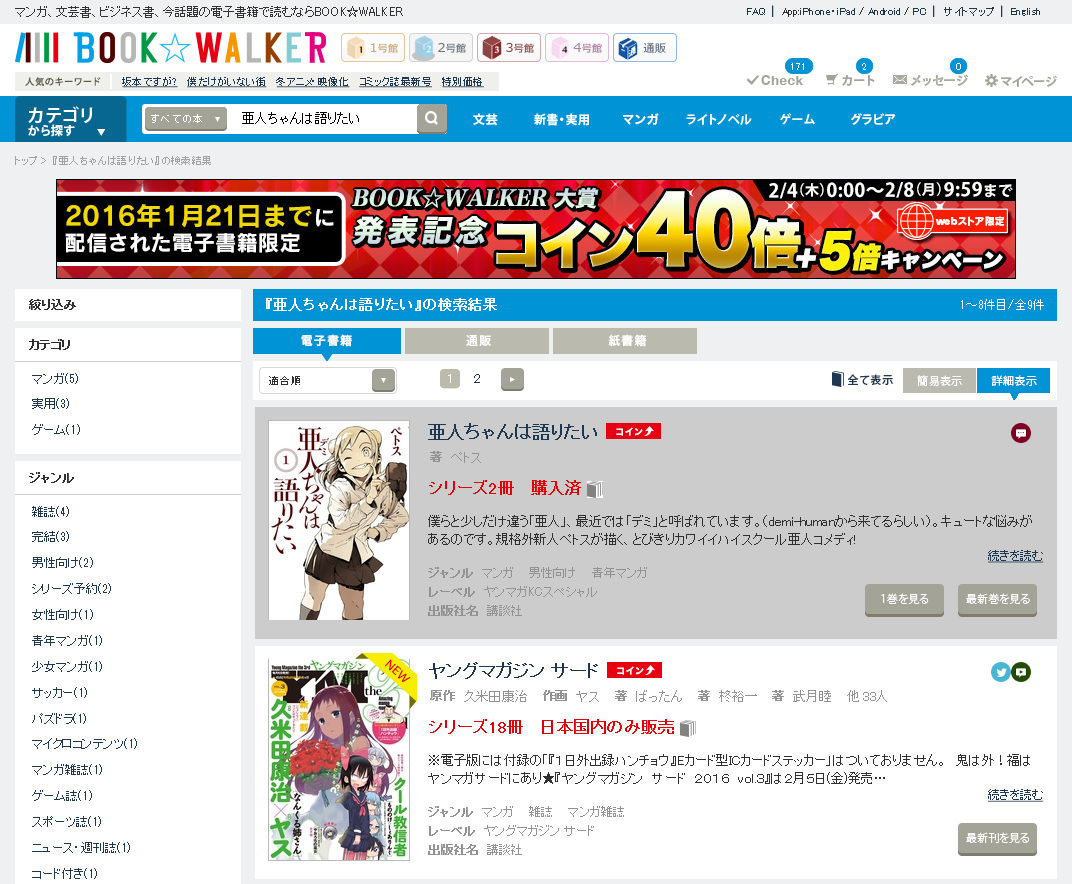Image resolution: width=1072 pixels, height=884 pixels.
Task: Filter by 青年マンガ(1) genre
Action: (x=67, y=641)
